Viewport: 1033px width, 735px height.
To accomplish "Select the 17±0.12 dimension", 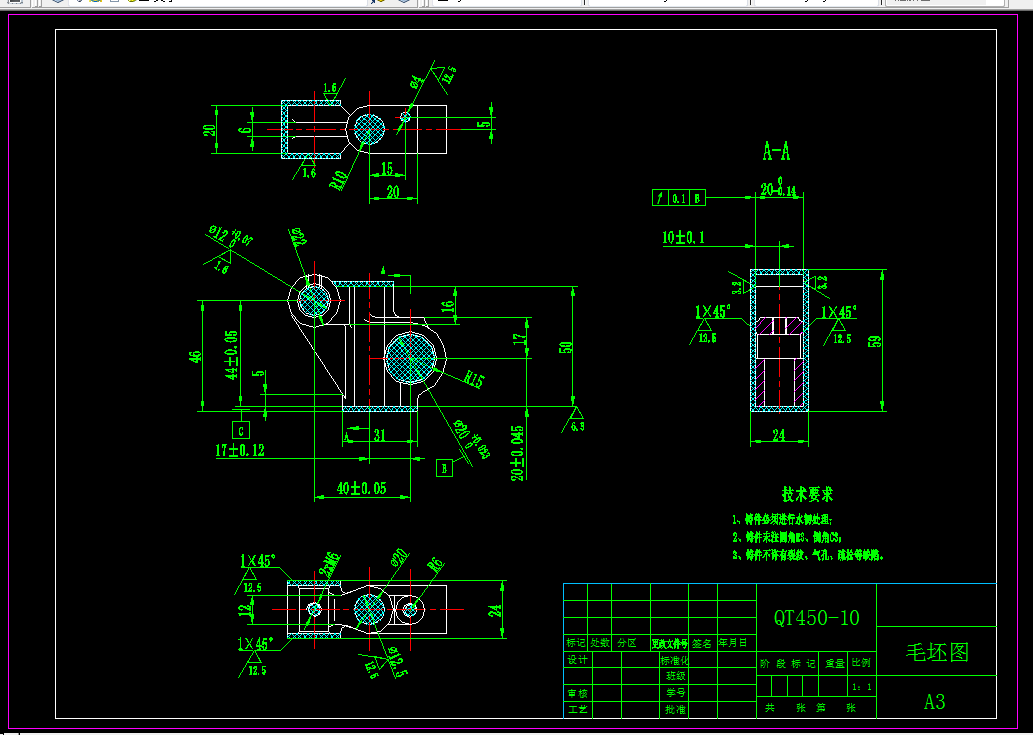I will coord(240,450).
